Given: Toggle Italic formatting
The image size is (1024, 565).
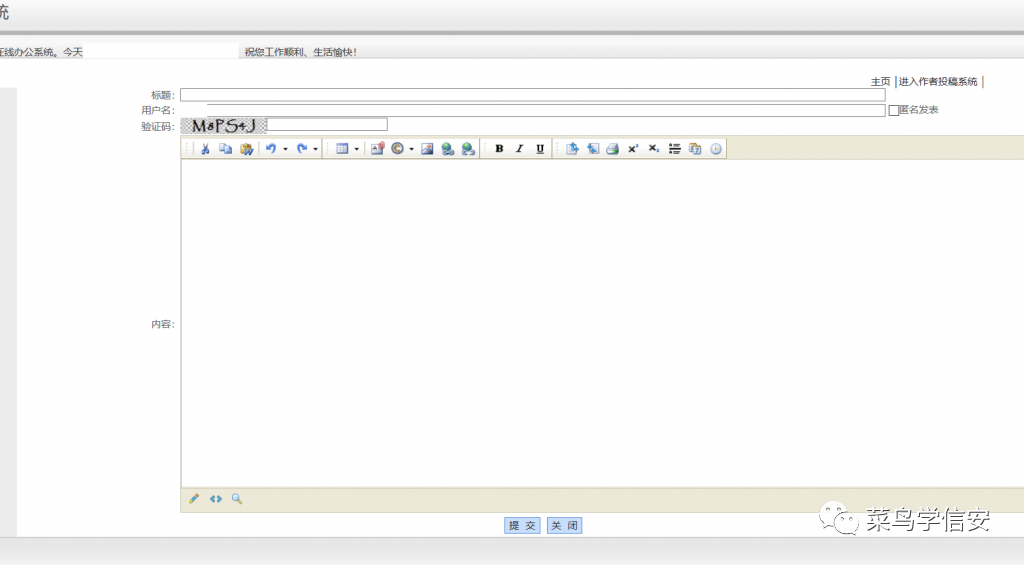Looking at the screenshot, I should click(520, 149).
